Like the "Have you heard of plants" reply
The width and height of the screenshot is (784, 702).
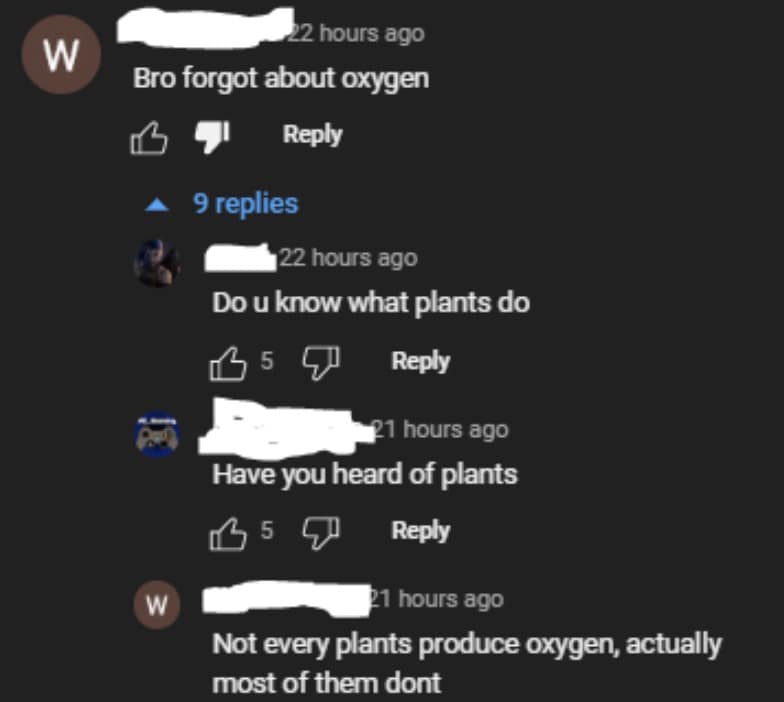click(x=228, y=534)
